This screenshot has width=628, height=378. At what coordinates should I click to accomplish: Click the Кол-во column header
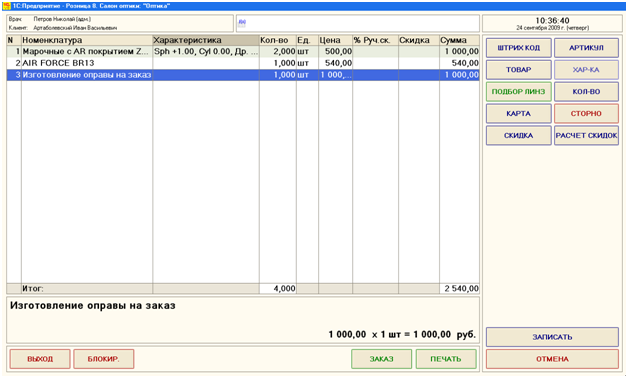click(278, 40)
